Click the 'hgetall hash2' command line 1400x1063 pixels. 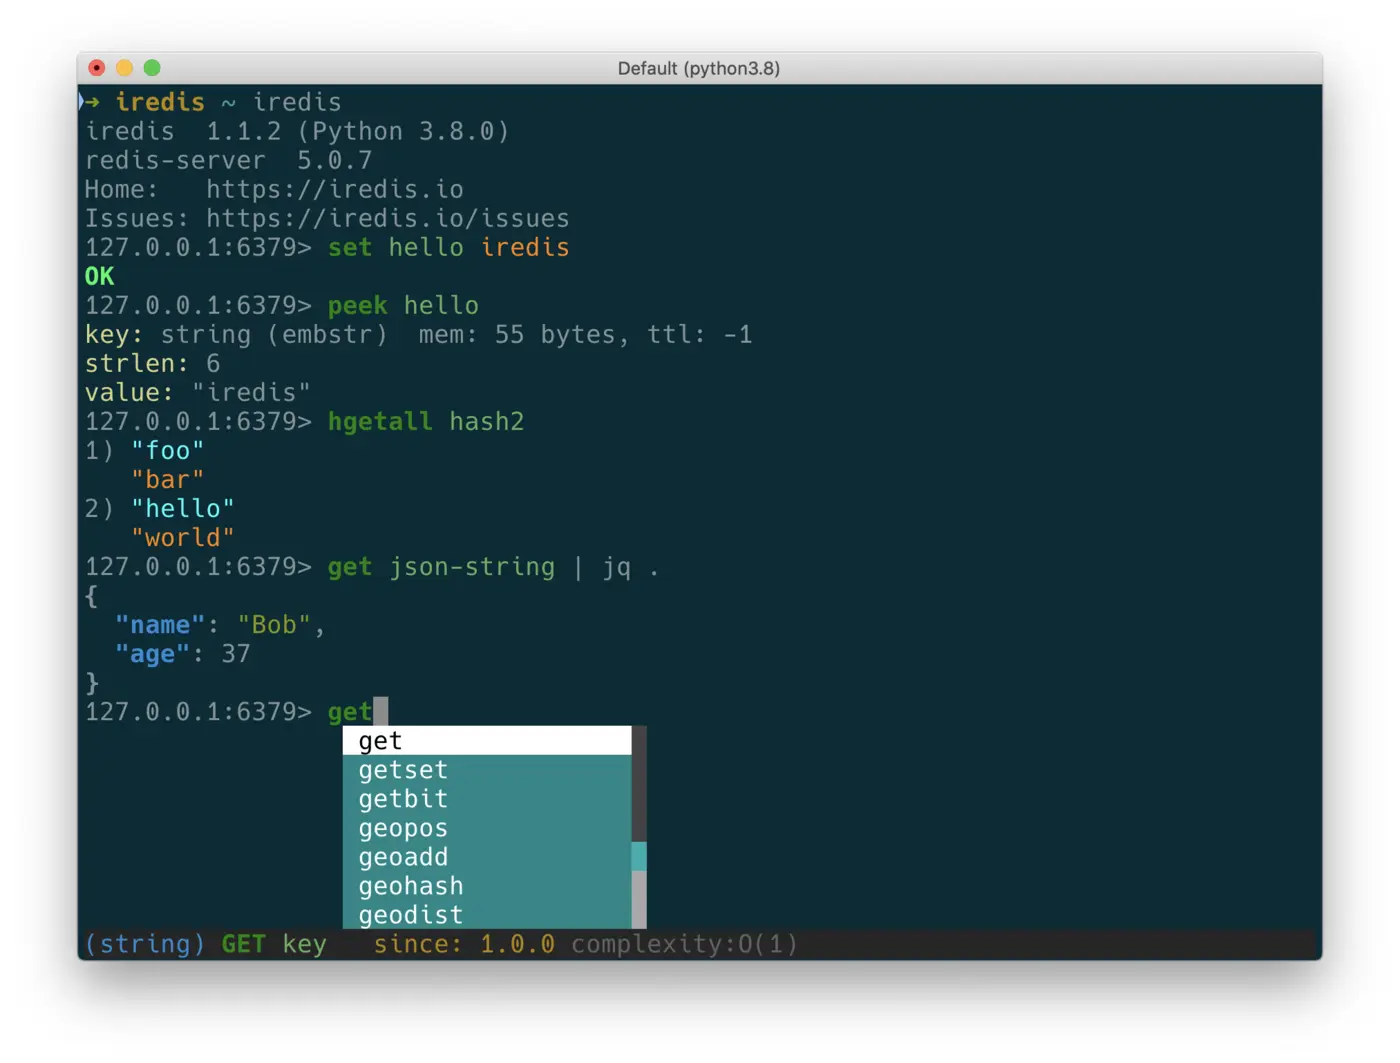point(426,422)
